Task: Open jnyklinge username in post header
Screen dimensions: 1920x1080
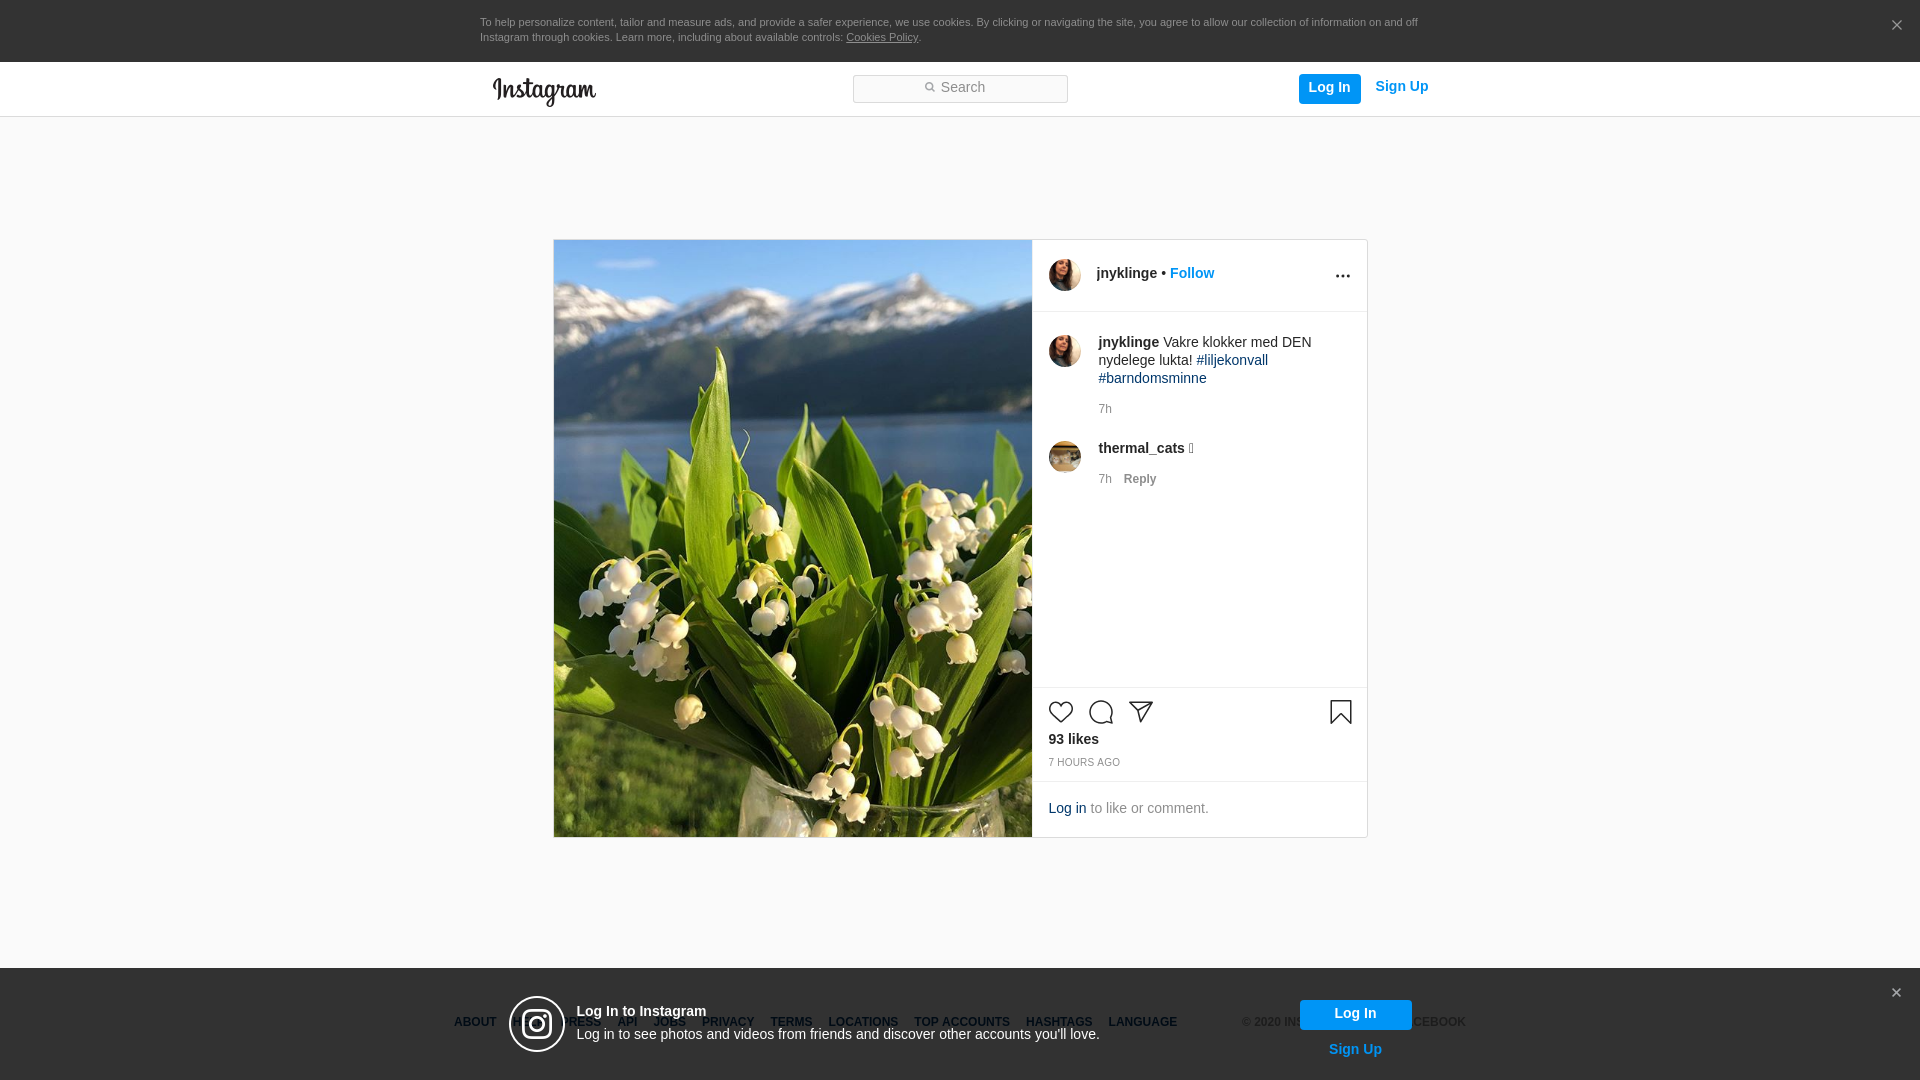Action: point(1127,273)
